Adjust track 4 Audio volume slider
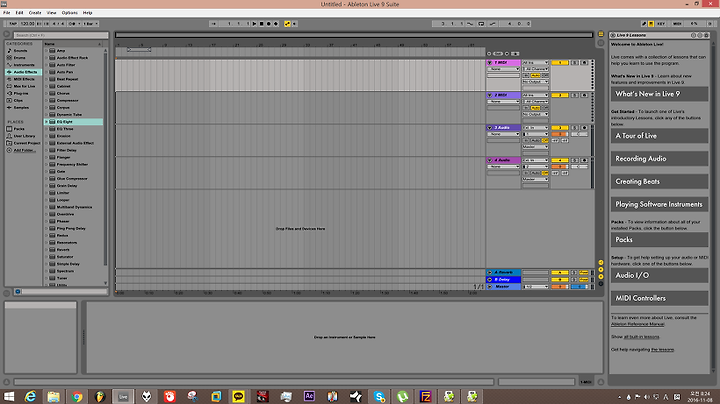This screenshot has width=720, height=404. (x=560, y=167)
